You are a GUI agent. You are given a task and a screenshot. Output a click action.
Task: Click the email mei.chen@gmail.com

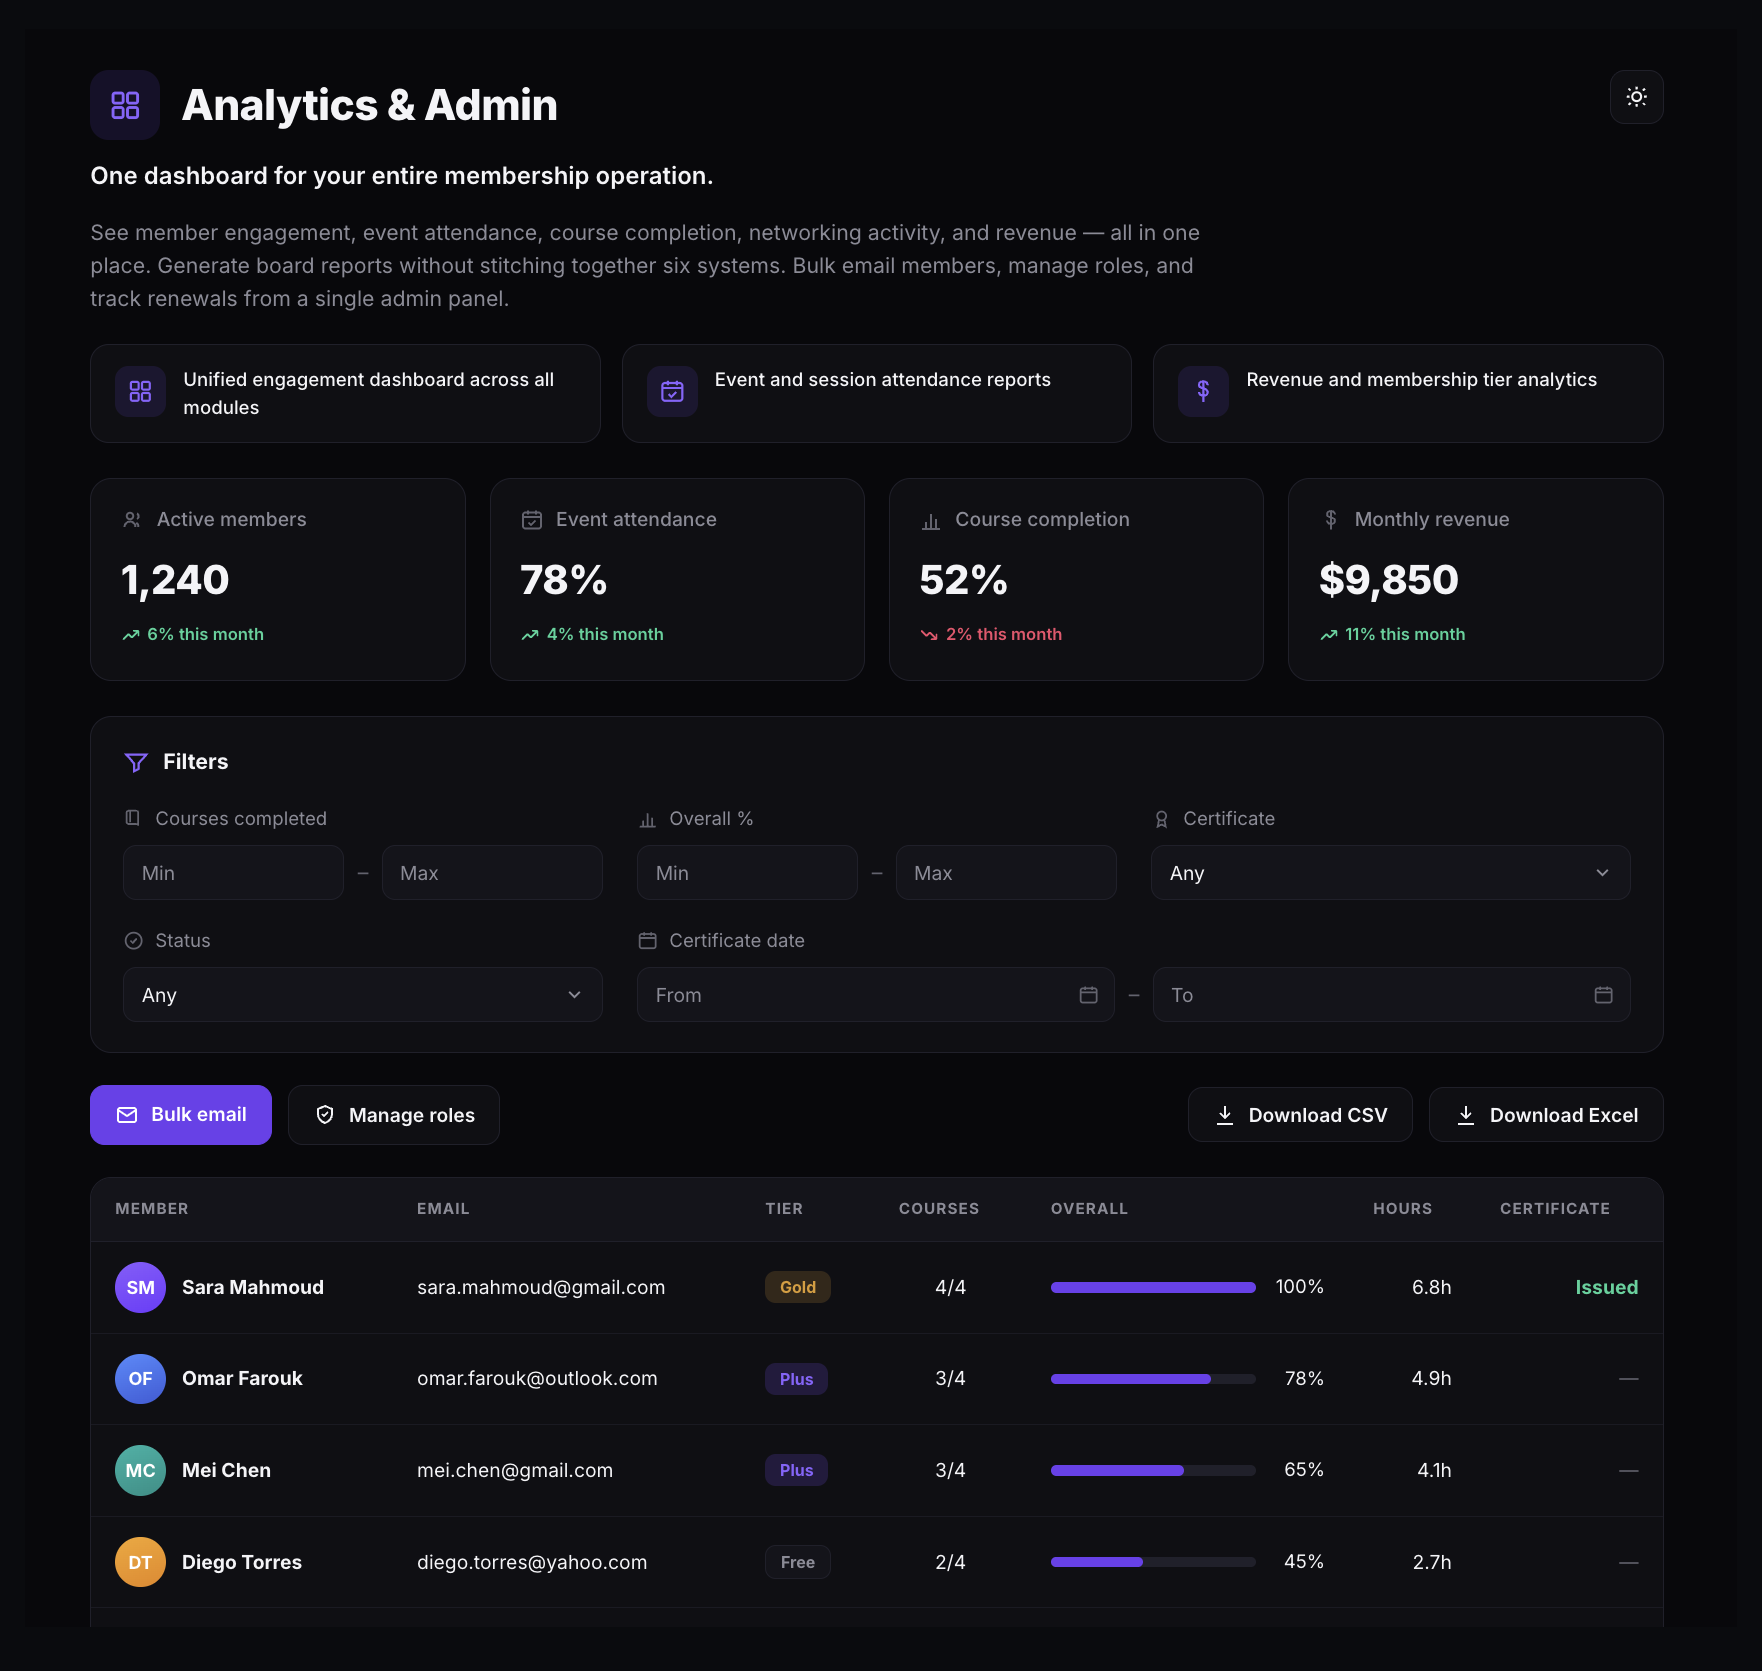[515, 1470]
